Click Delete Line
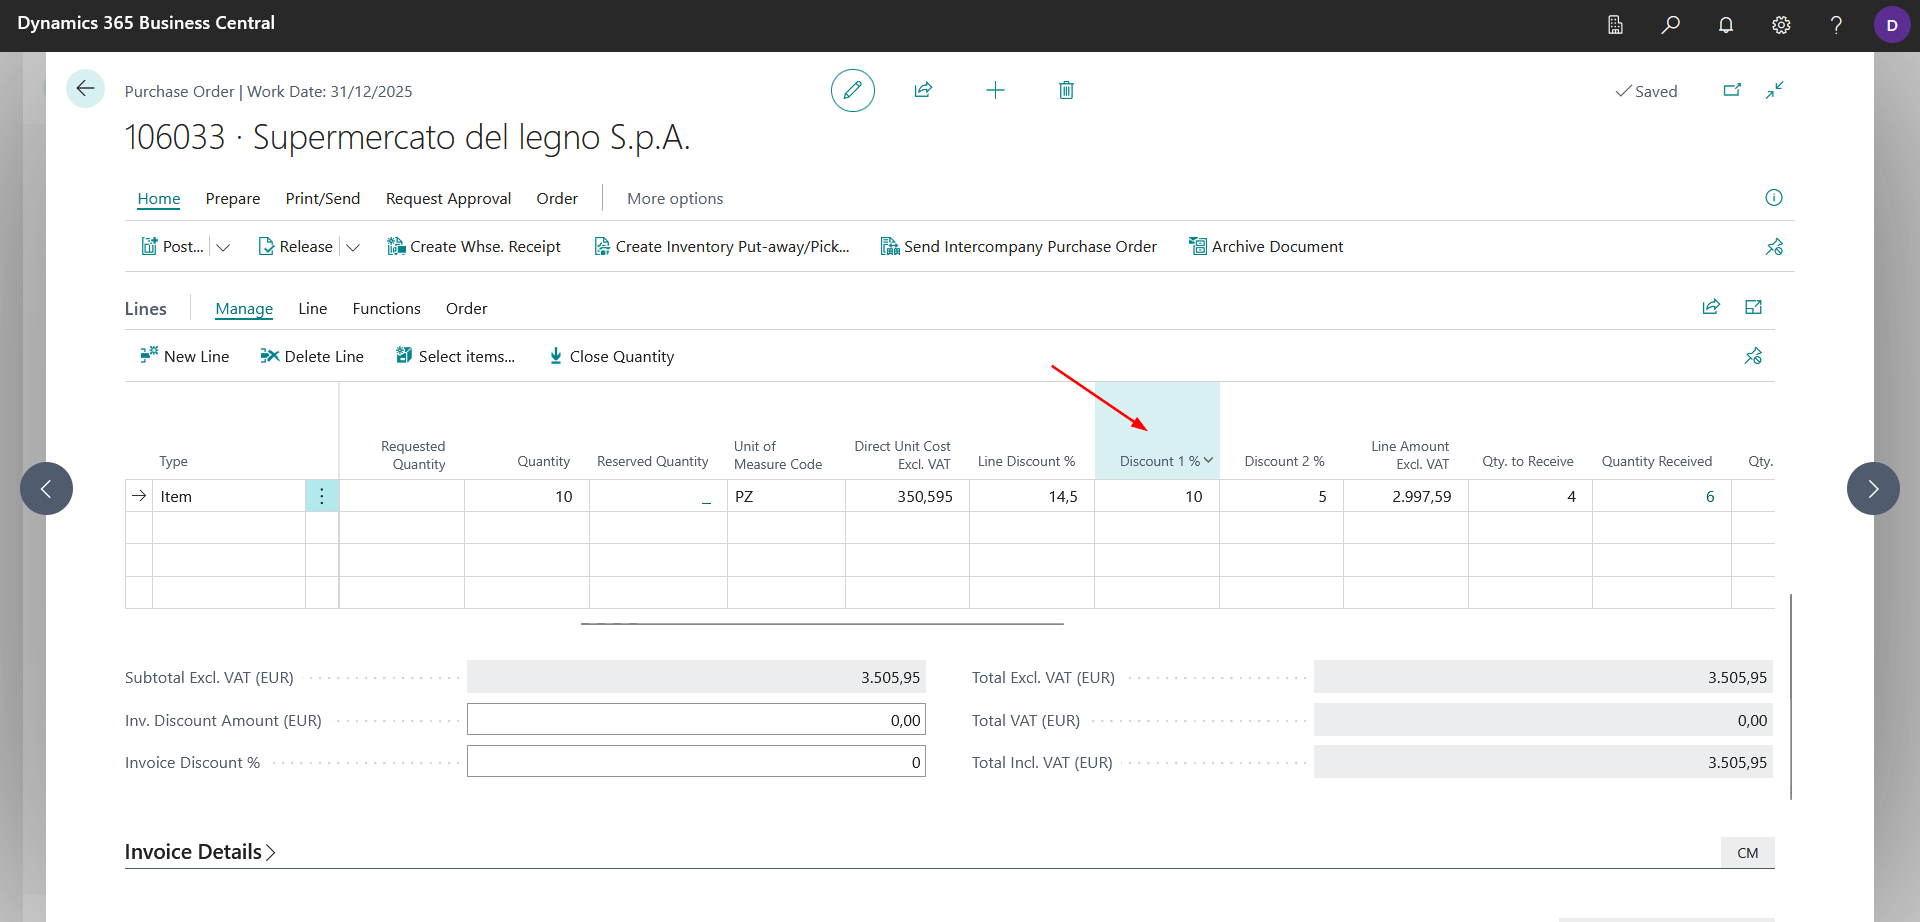 pos(312,356)
